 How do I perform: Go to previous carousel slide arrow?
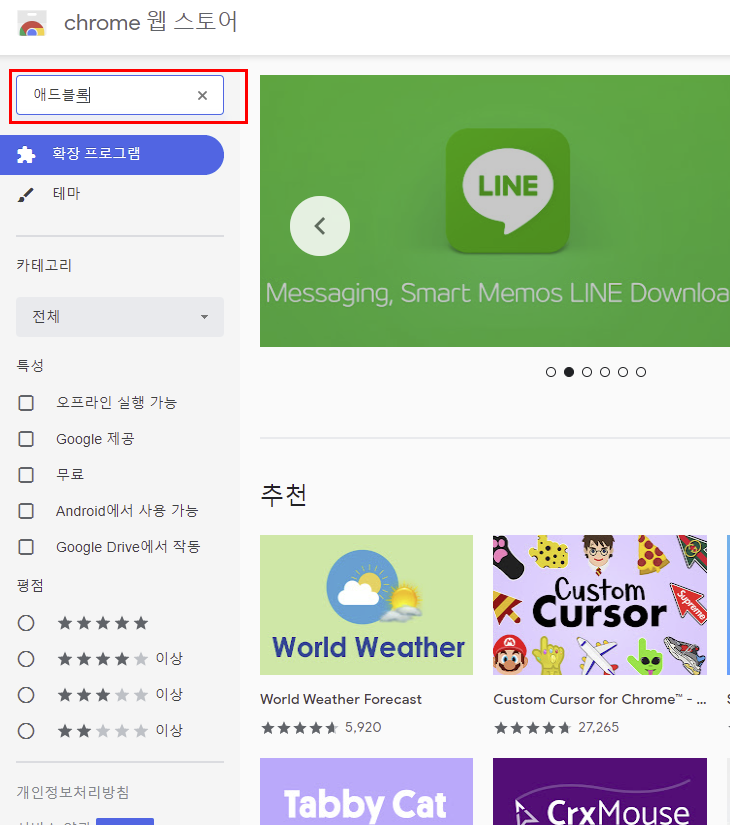pyautogui.click(x=319, y=226)
